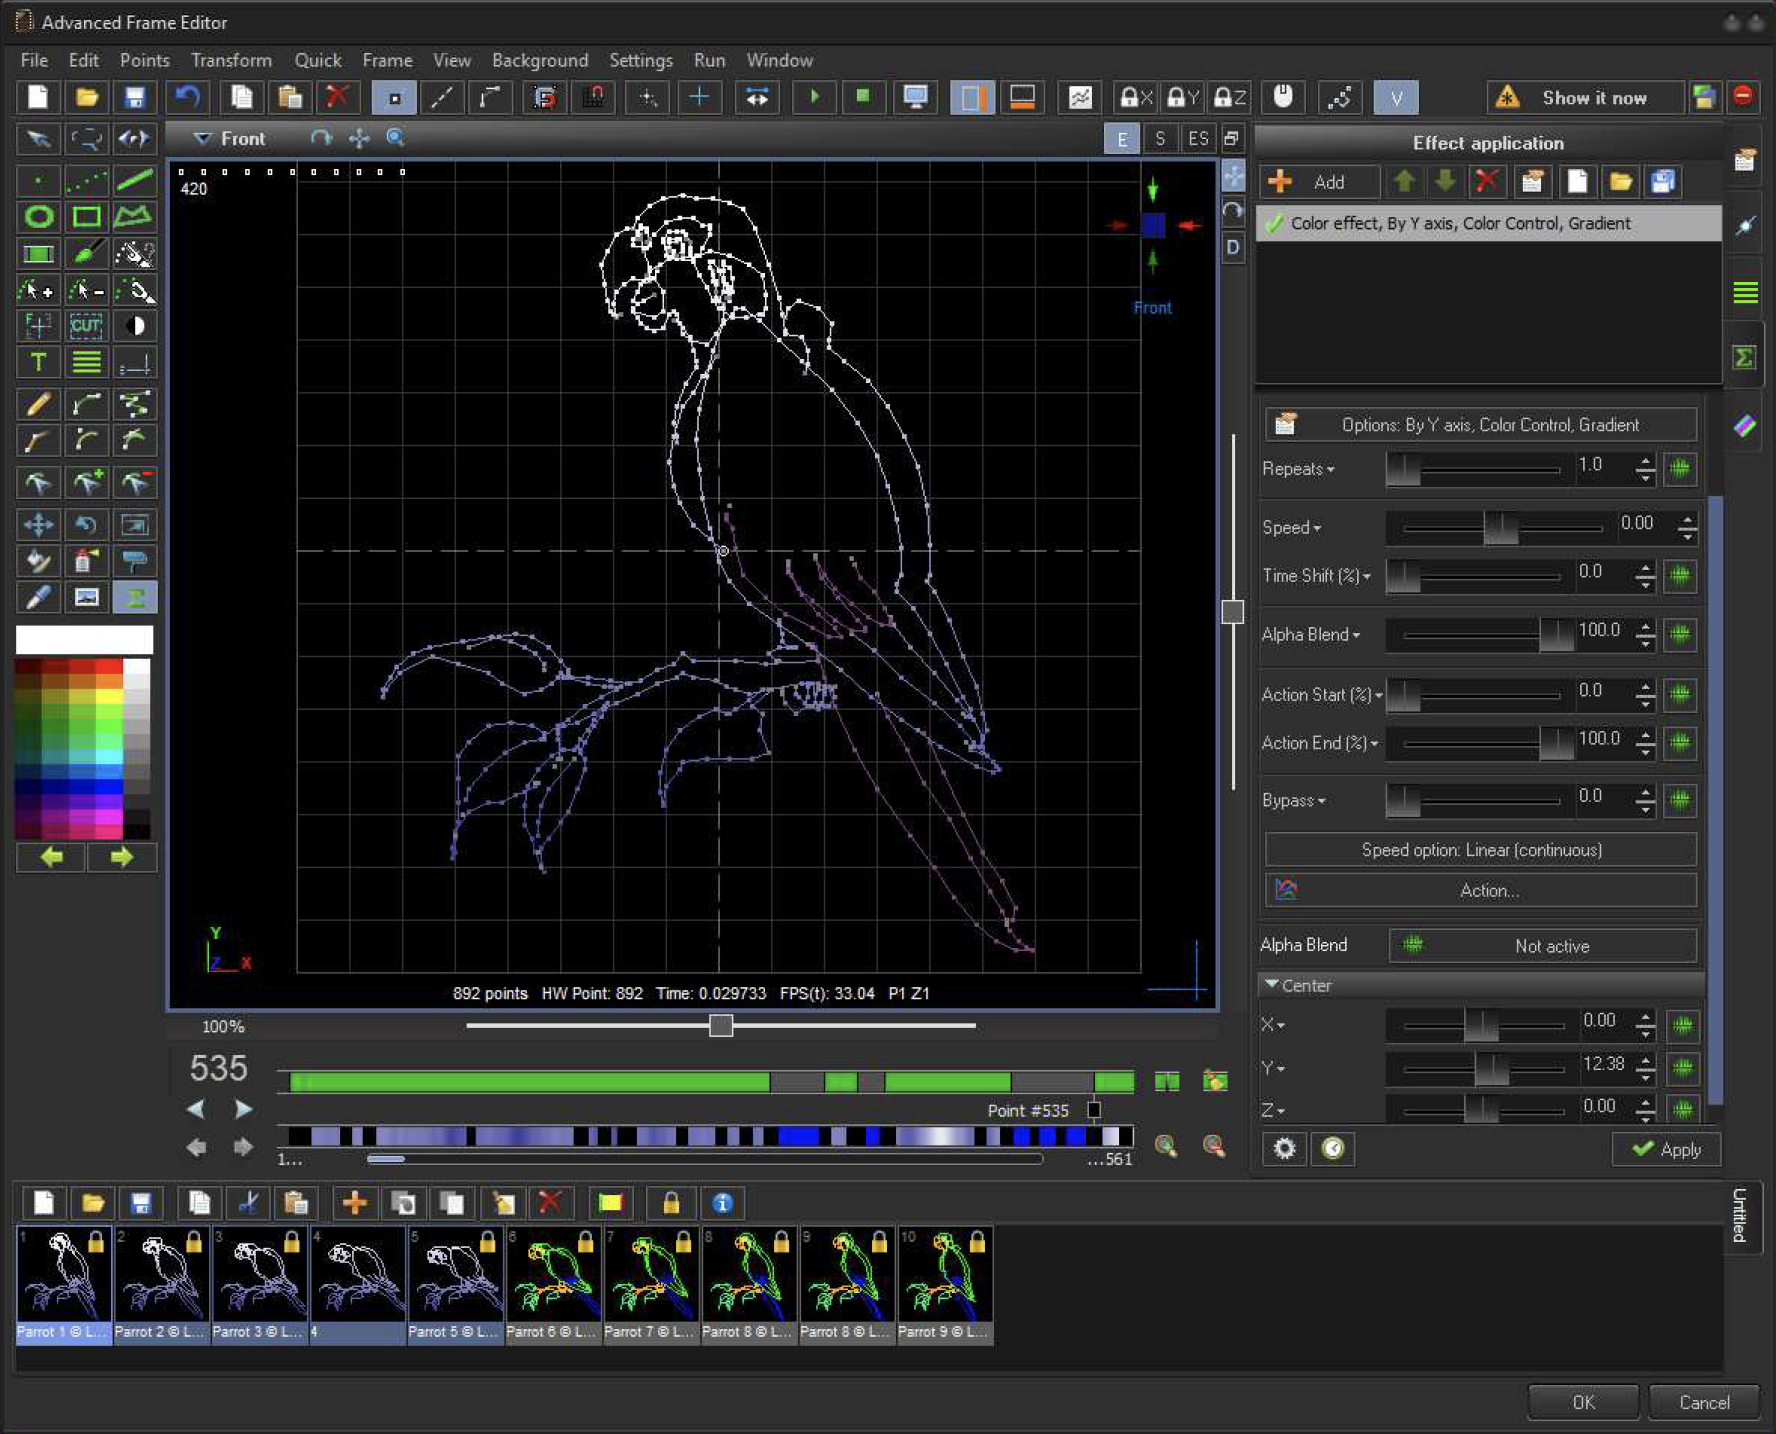
Task: Click the Undo arrow in top toolbar
Action: pos(187,97)
